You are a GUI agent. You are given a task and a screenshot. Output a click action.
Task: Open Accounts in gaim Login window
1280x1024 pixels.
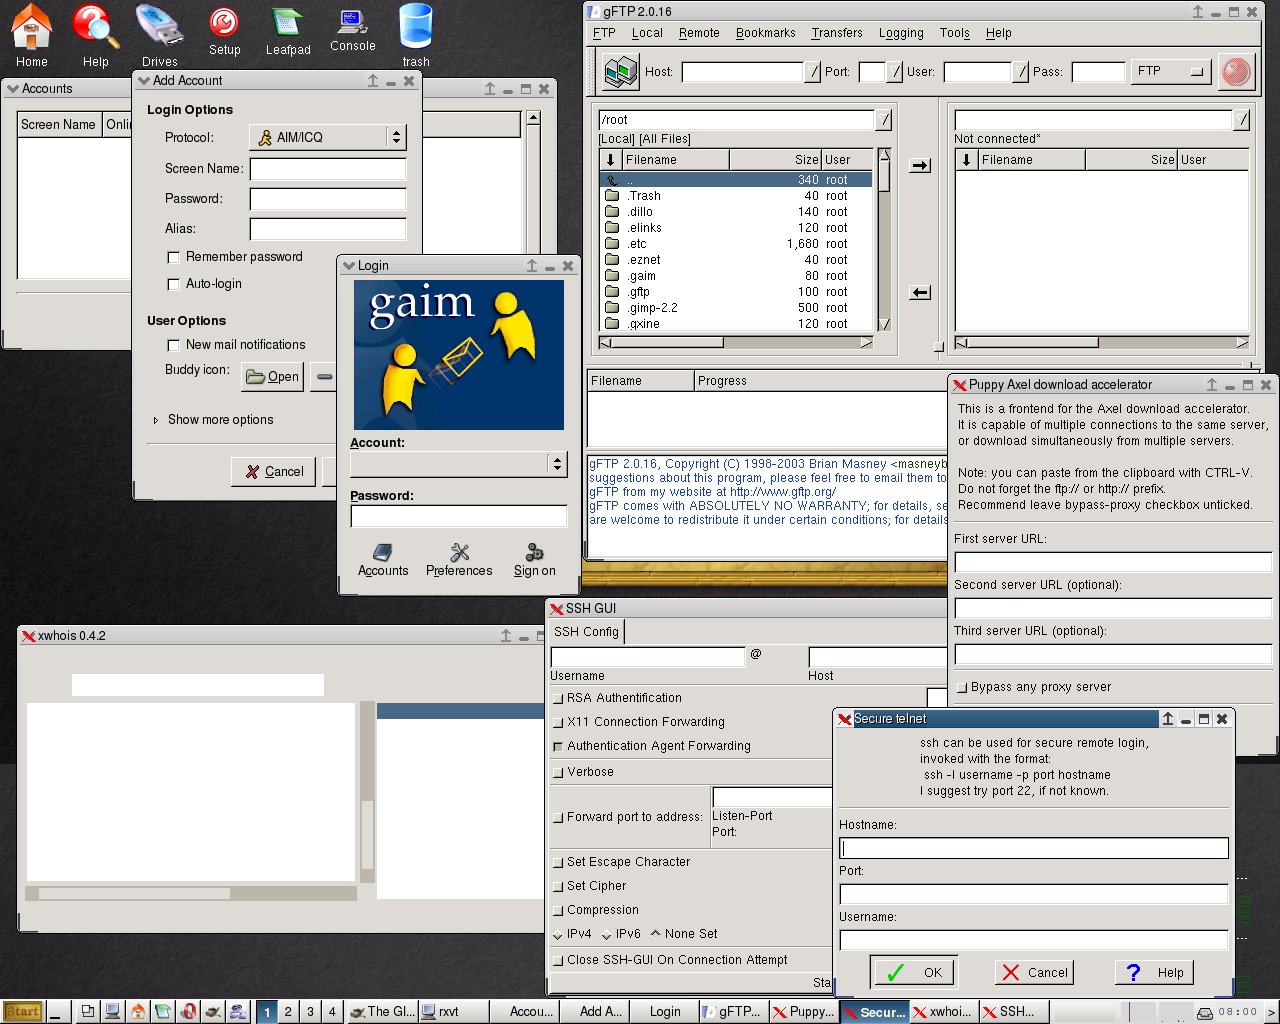[x=383, y=560]
